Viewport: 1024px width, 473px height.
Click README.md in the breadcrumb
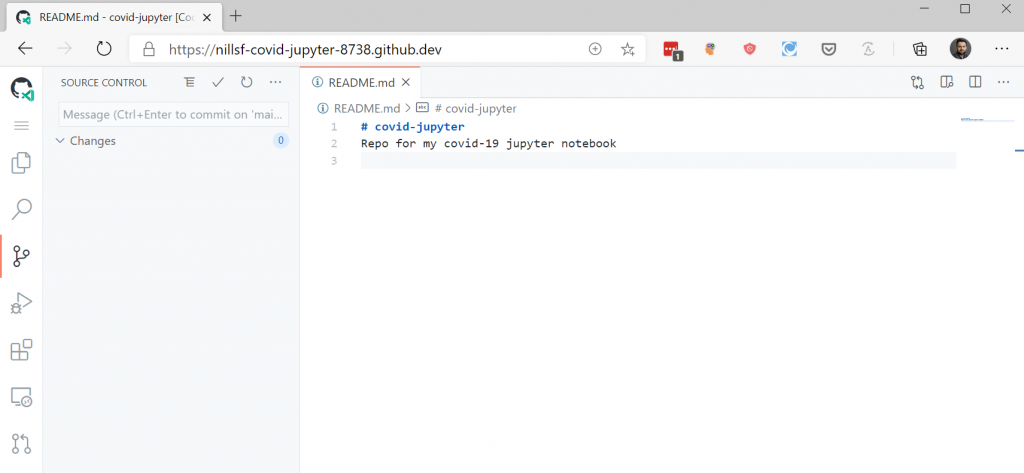[366, 108]
